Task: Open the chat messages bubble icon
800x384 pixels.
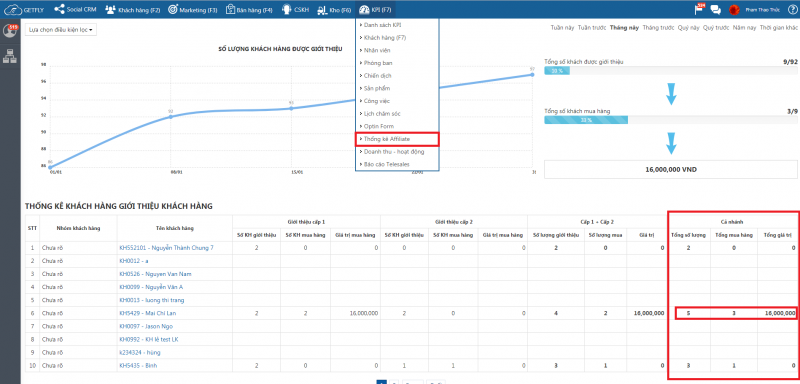Action: 715,10
